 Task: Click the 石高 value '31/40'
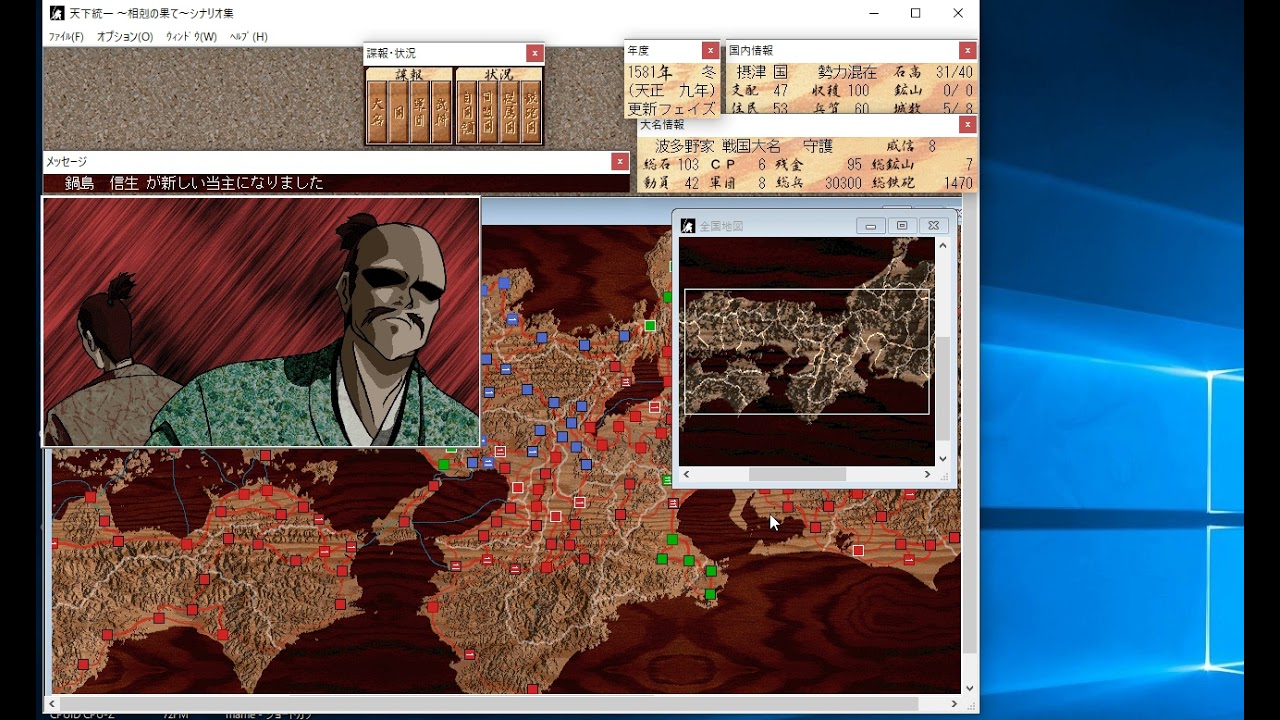pos(954,72)
